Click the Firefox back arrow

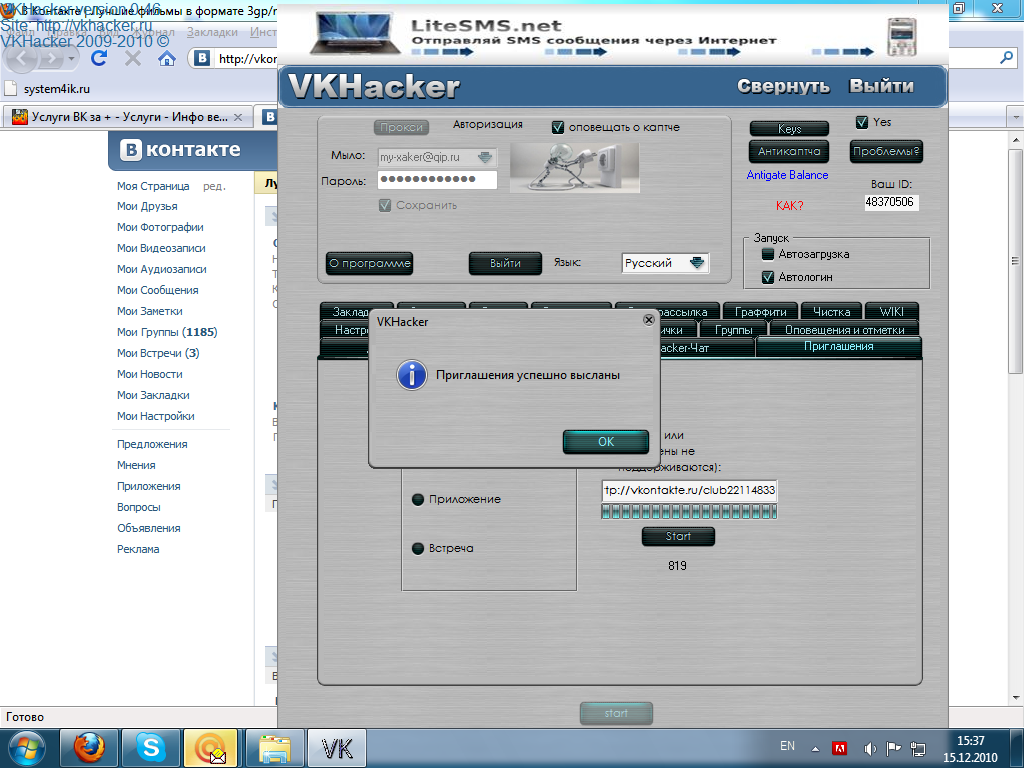coord(22,59)
